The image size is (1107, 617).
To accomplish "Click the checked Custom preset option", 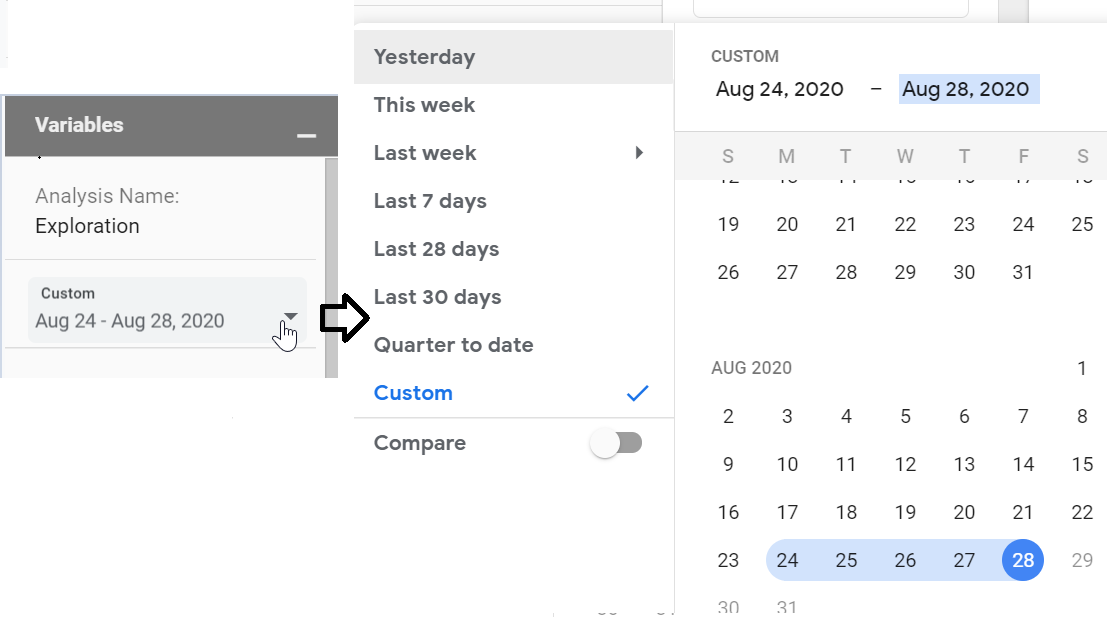I will [413, 393].
